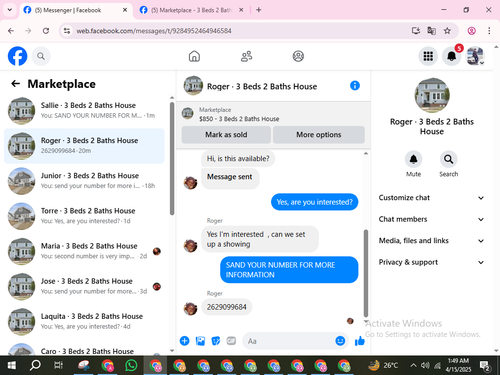The image size is (500, 375).
Task: Open Junior's 3 Beds 2 Baths conversation
Action: (84, 181)
